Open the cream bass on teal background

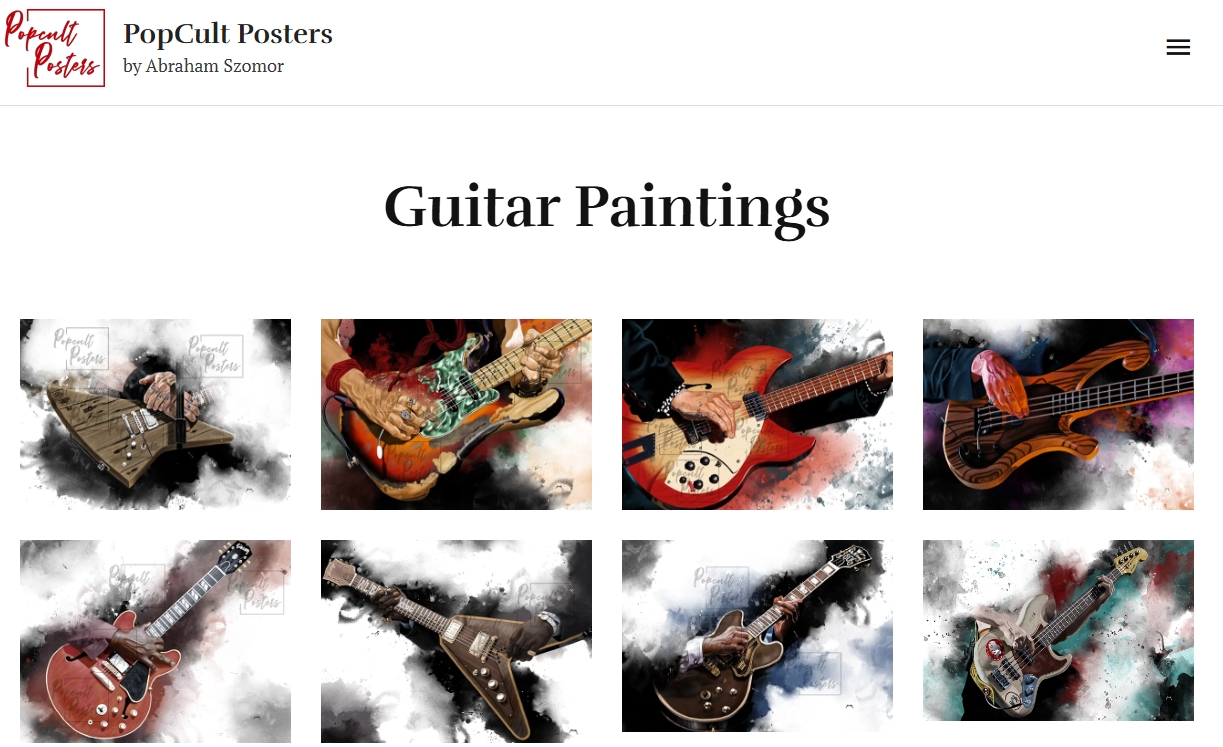point(1058,630)
